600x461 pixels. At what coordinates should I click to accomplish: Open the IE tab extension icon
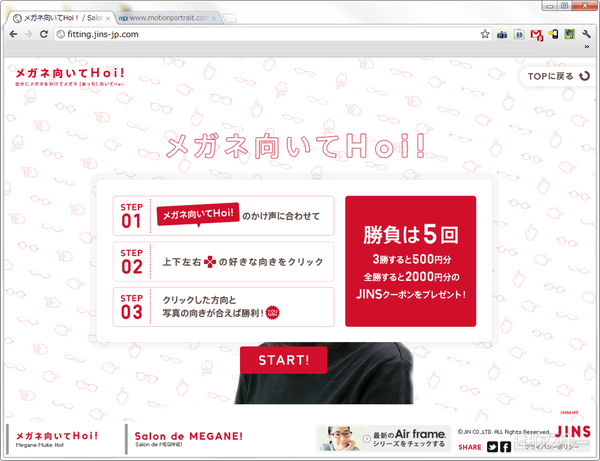pos(519,35)
